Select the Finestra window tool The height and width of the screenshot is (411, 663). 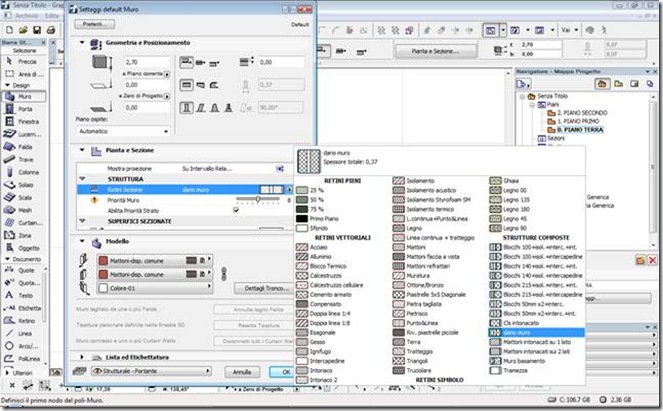[x=23, y=122]
